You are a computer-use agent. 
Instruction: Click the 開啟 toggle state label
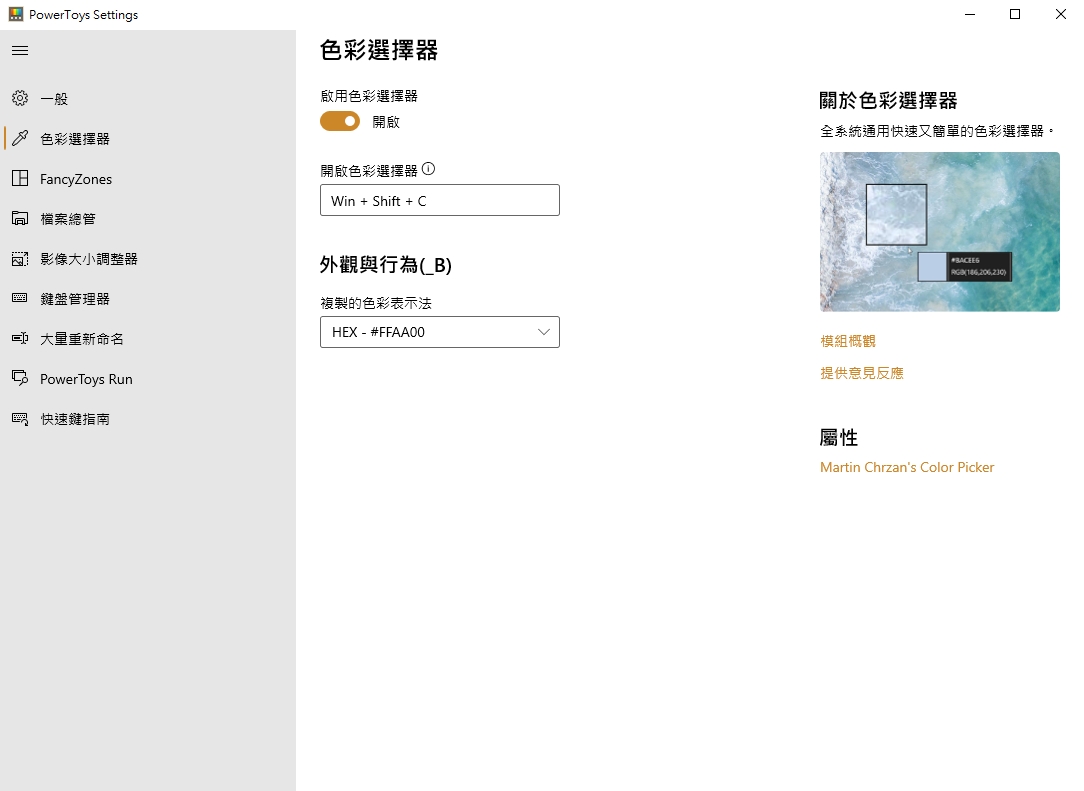(x=386, y=122)
